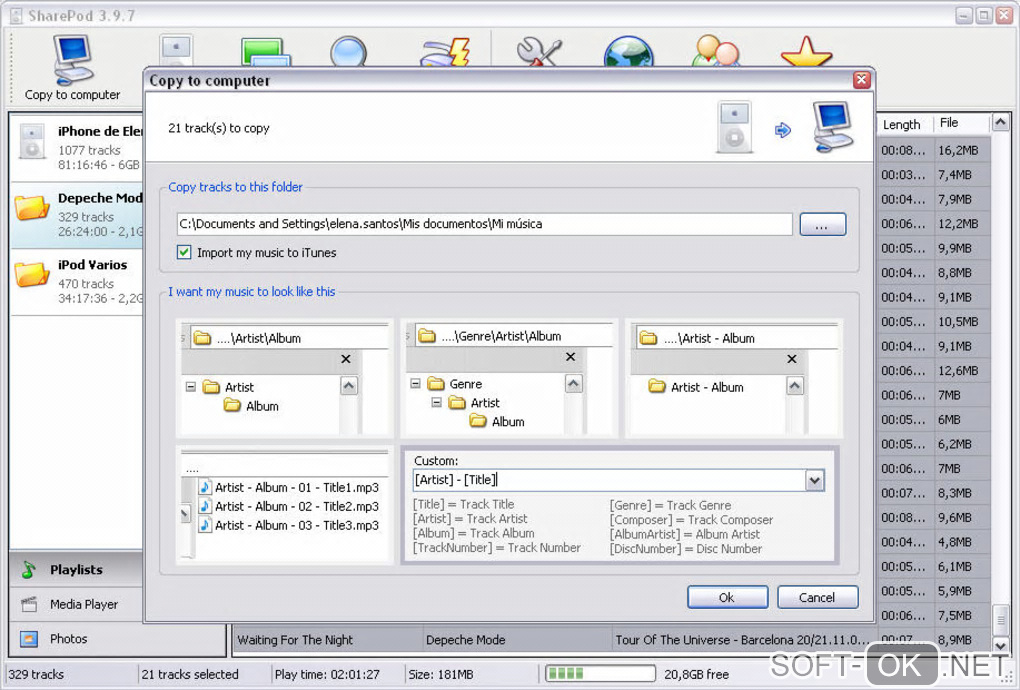1020x690 pixels.
Task: Click the X in Artist - Album preview
Action: (x=792, y=359)
